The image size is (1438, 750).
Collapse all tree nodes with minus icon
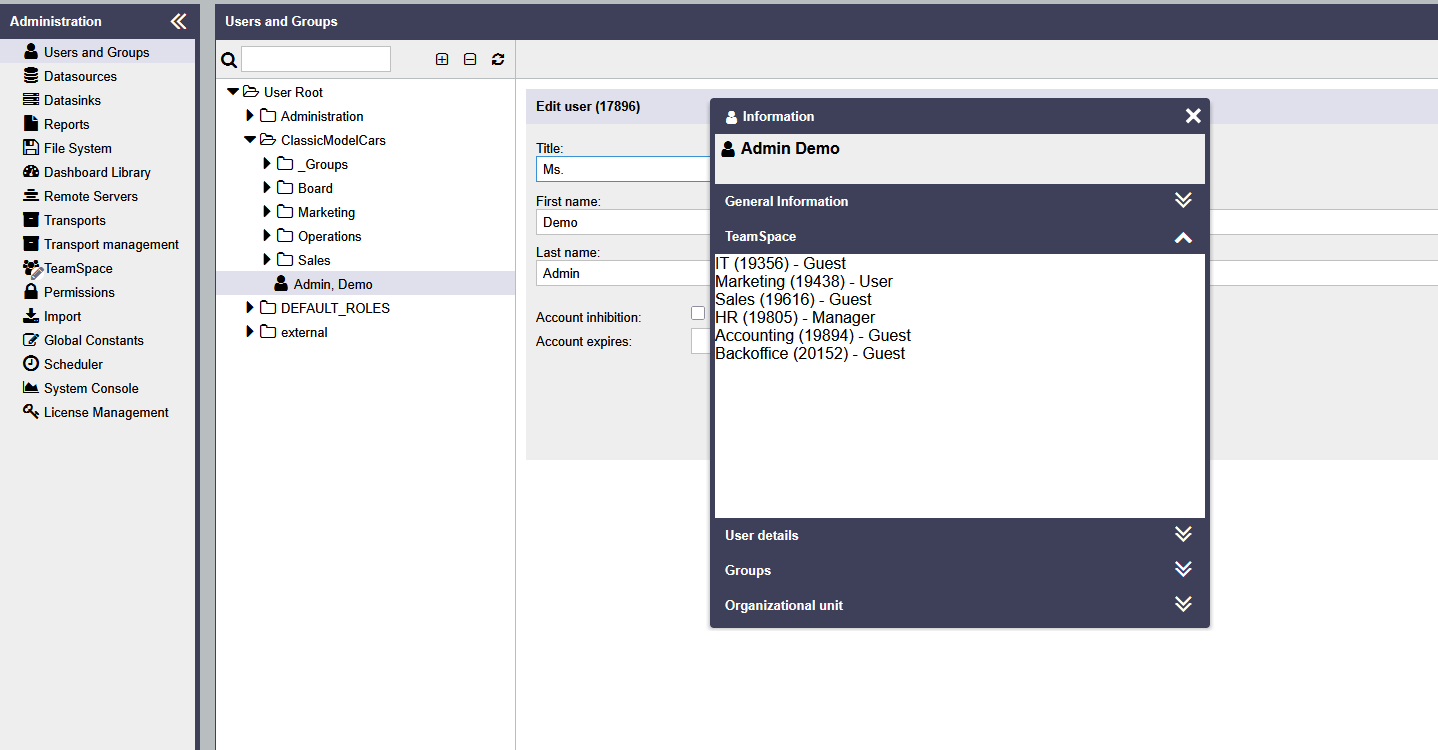(470, 59)
